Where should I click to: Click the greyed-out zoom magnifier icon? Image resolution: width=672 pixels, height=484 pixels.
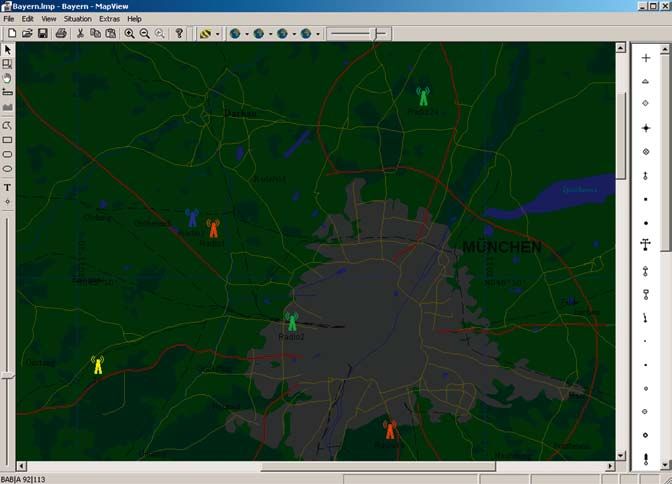[159, 33]
